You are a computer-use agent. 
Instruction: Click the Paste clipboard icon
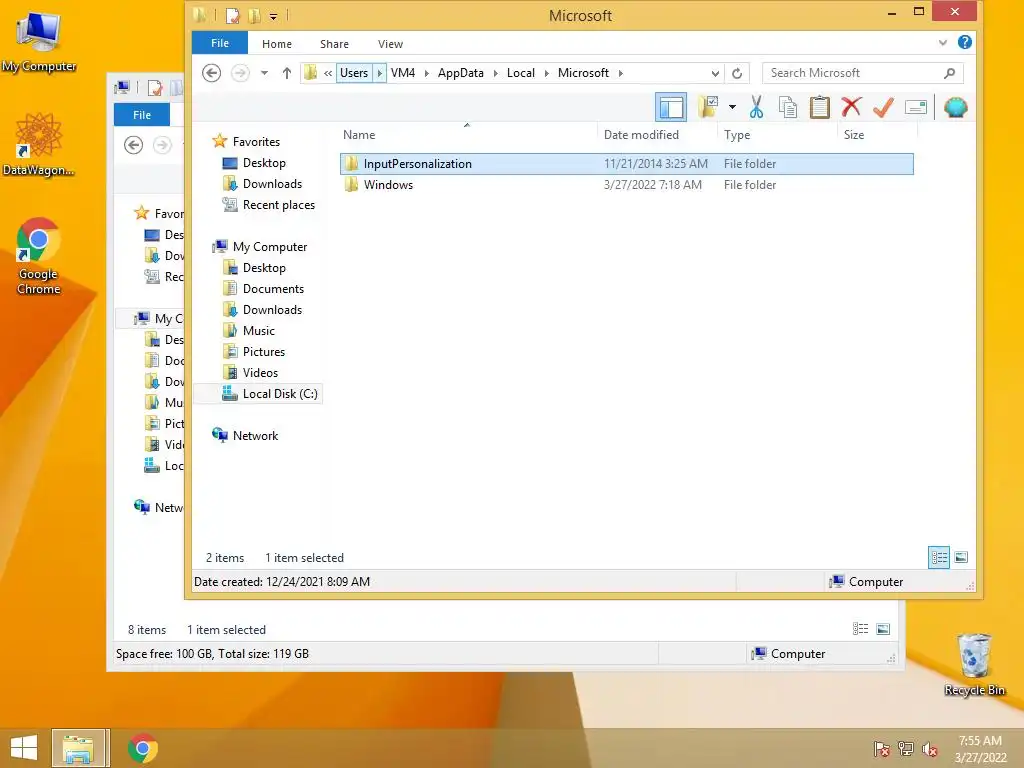(819, 107)
